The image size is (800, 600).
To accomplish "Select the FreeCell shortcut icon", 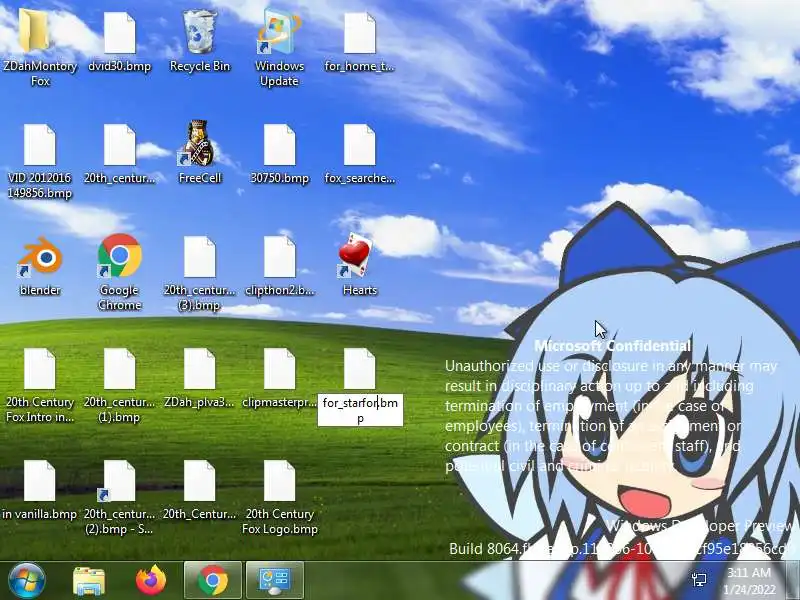I will 199,143.
